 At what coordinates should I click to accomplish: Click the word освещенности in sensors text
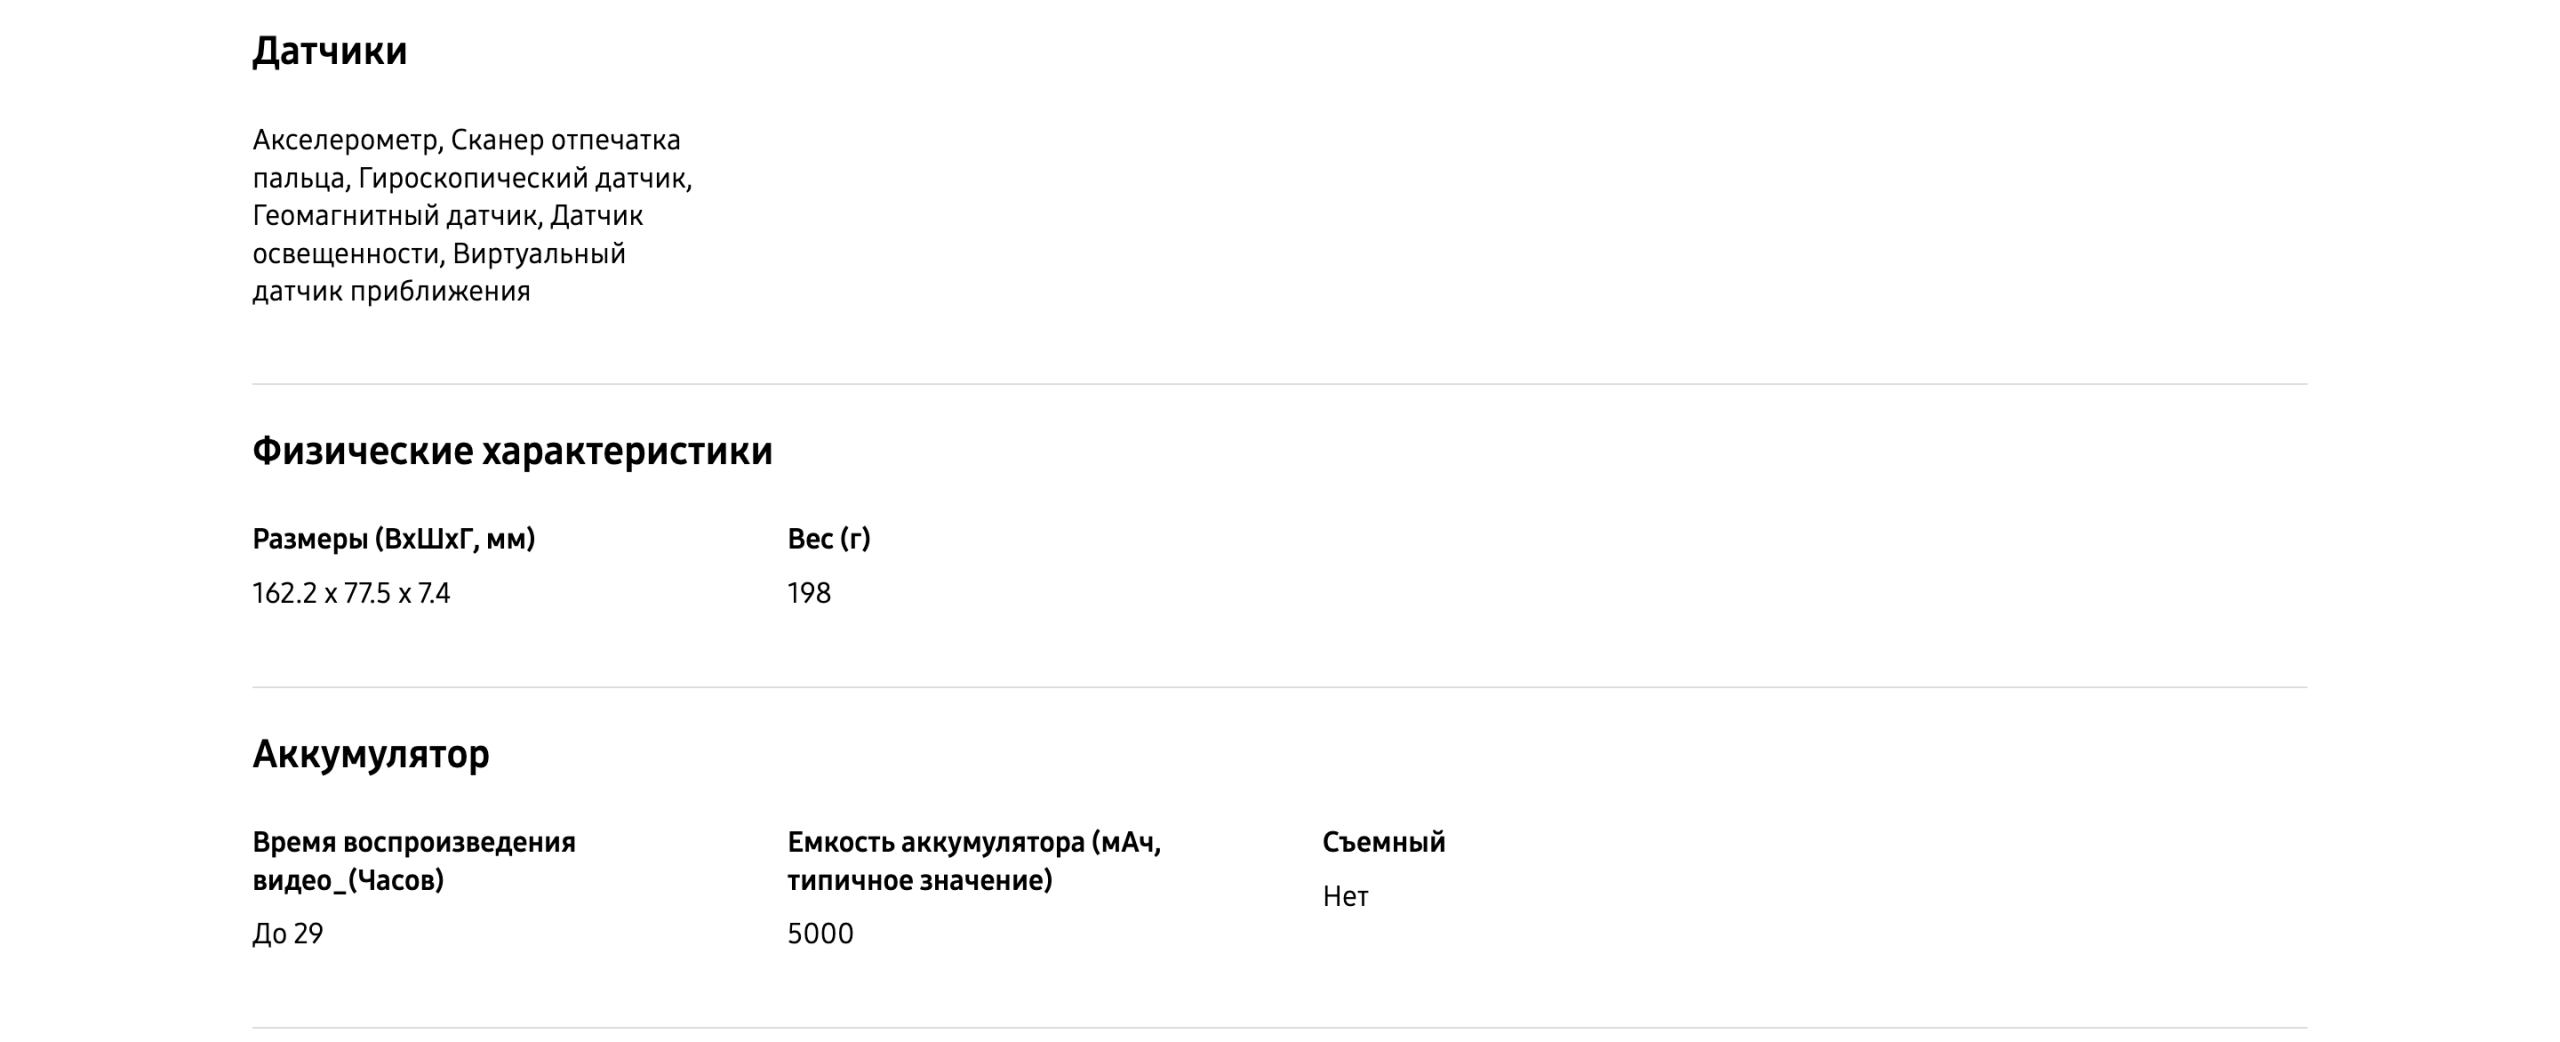(346, 254)
